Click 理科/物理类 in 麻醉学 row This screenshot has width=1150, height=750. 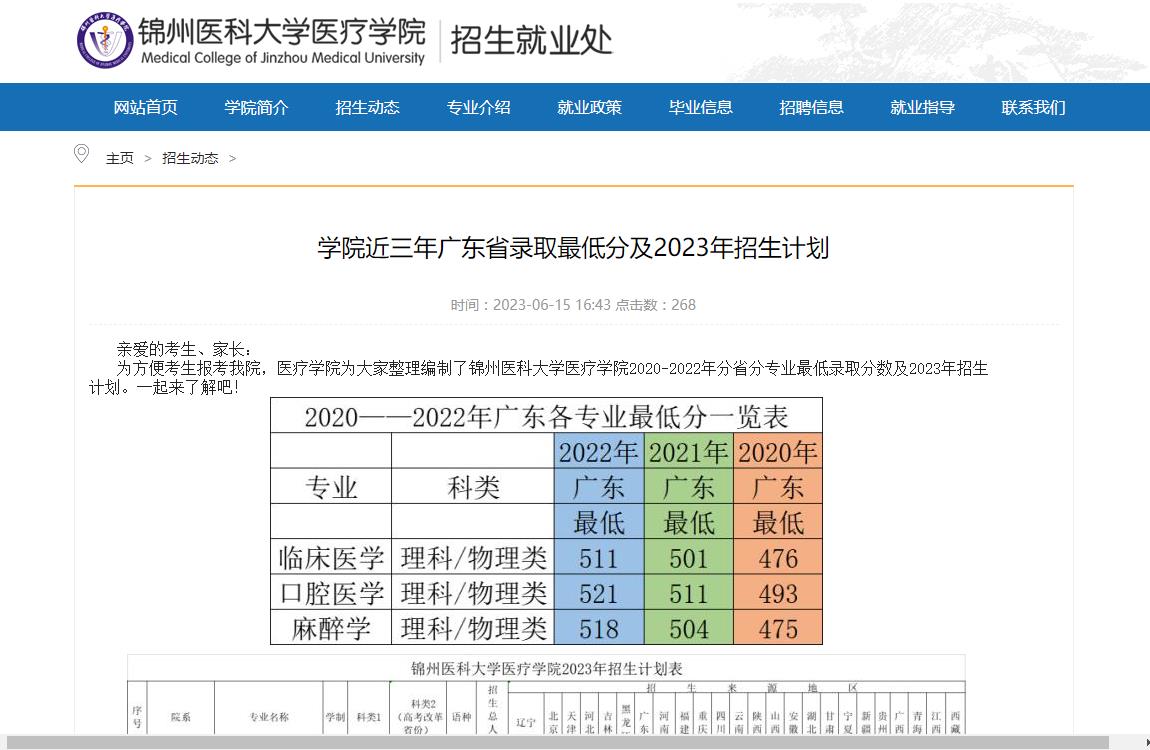473,628
